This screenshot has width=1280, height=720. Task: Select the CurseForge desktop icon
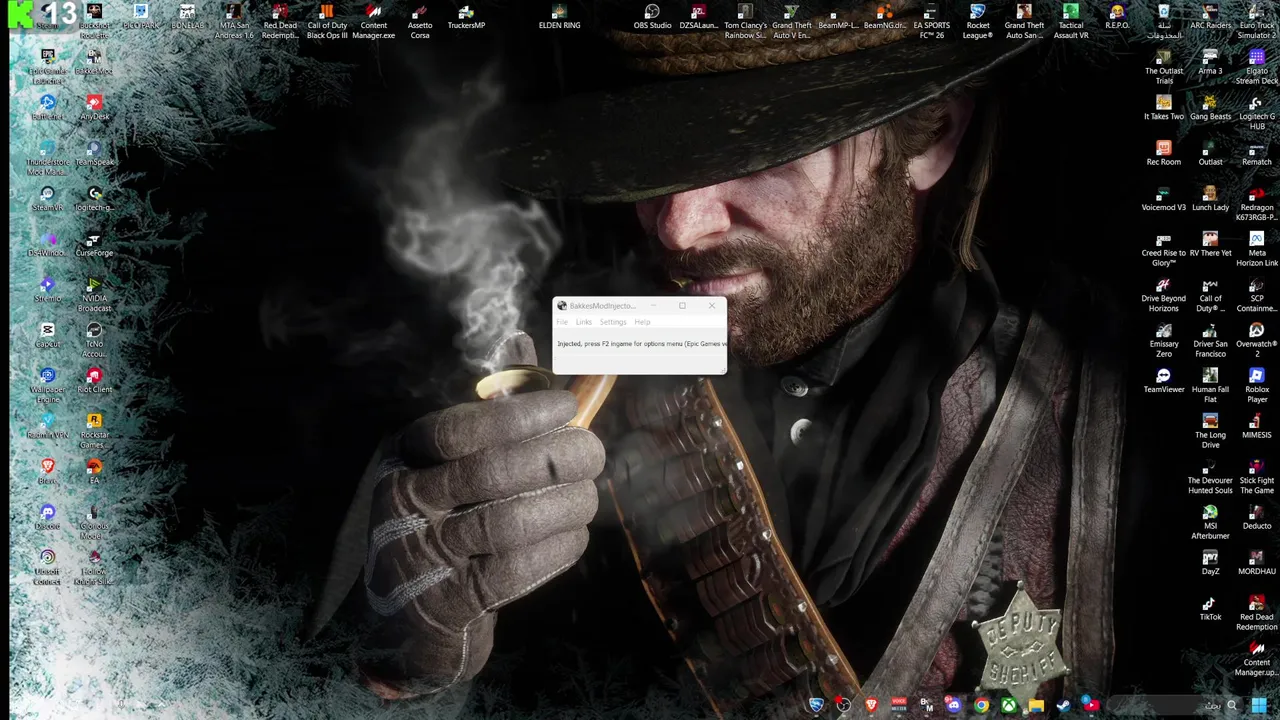94,244
